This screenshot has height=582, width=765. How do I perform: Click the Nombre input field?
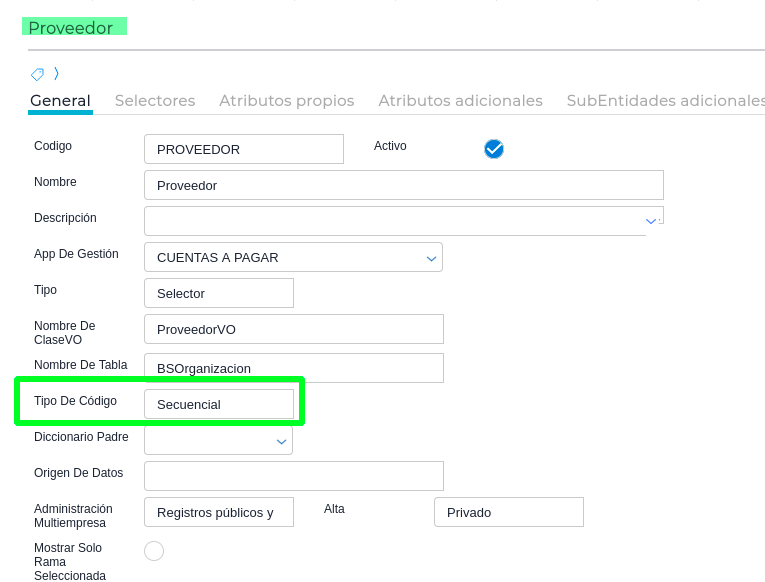click(x=404, y=185)
